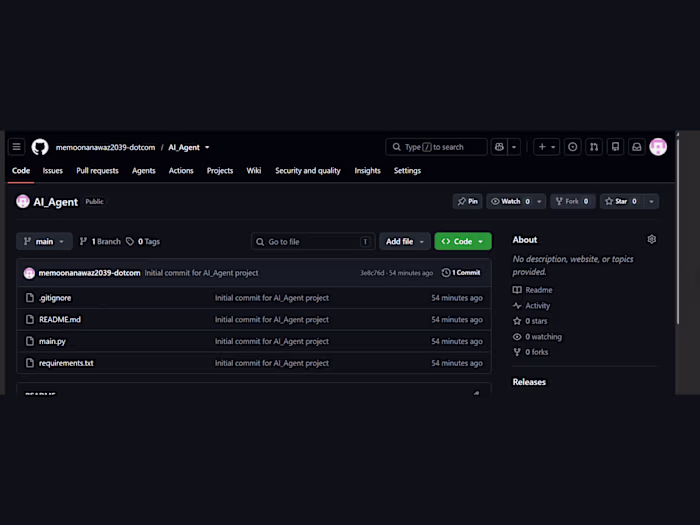The width and height of the screenshot is (700, 525).
Task: Open commit hash 3e8c76d
Action: 372,273
